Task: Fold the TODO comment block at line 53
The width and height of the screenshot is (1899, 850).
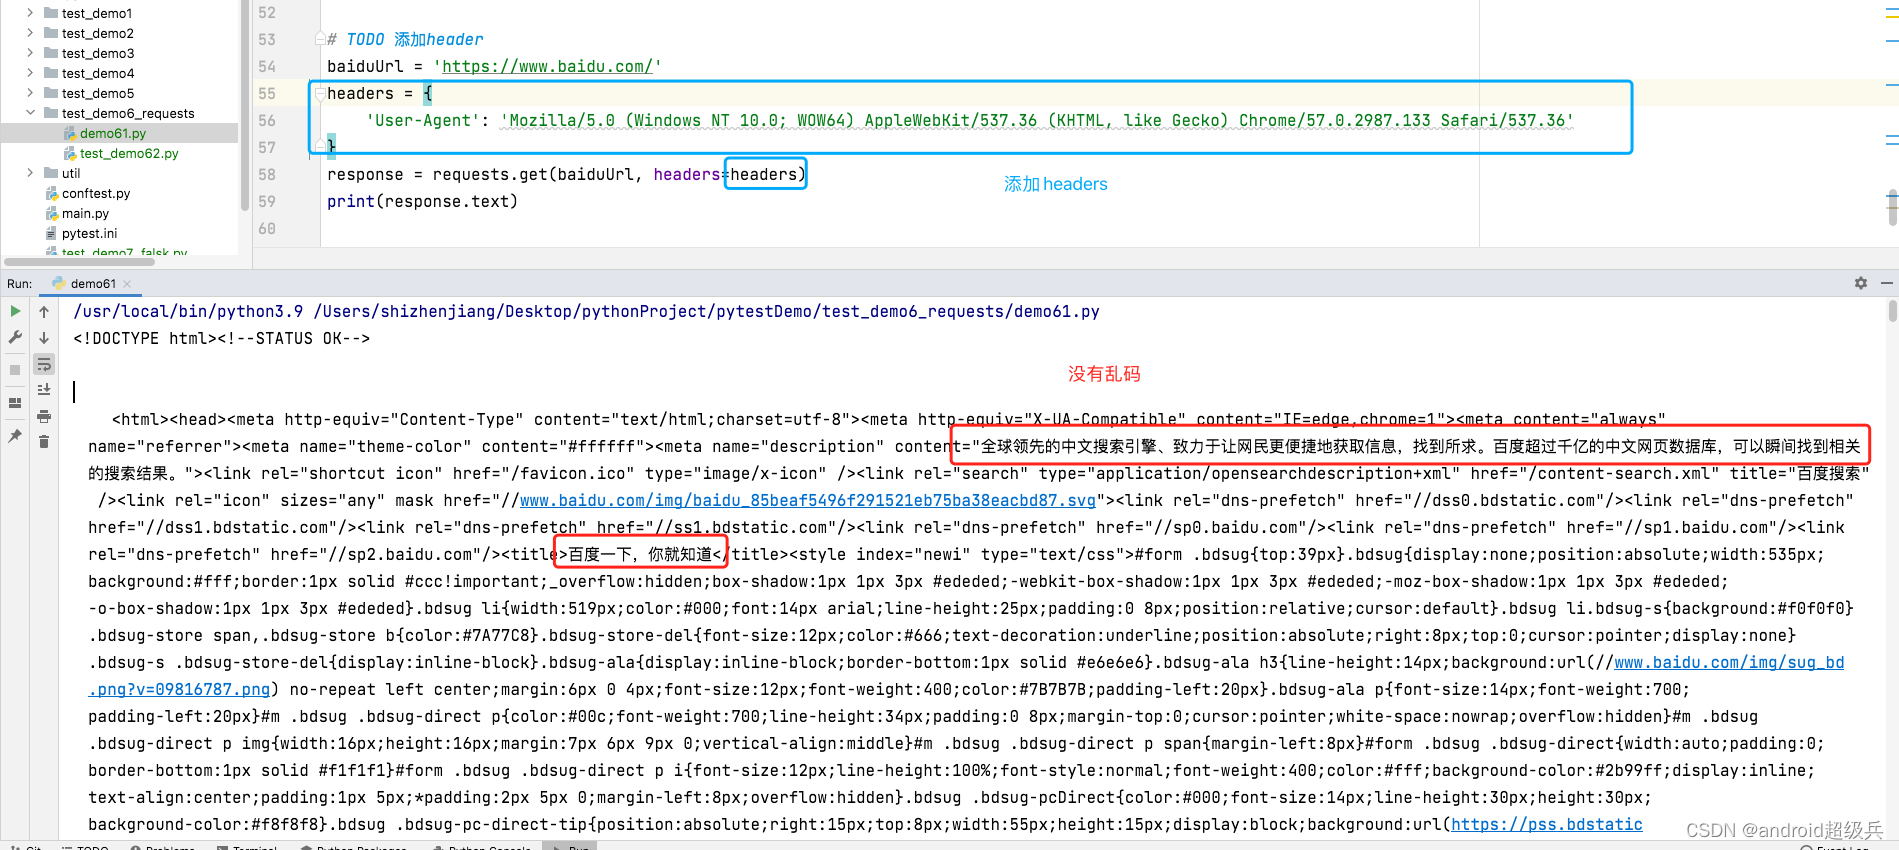Action: pos(320,39)
